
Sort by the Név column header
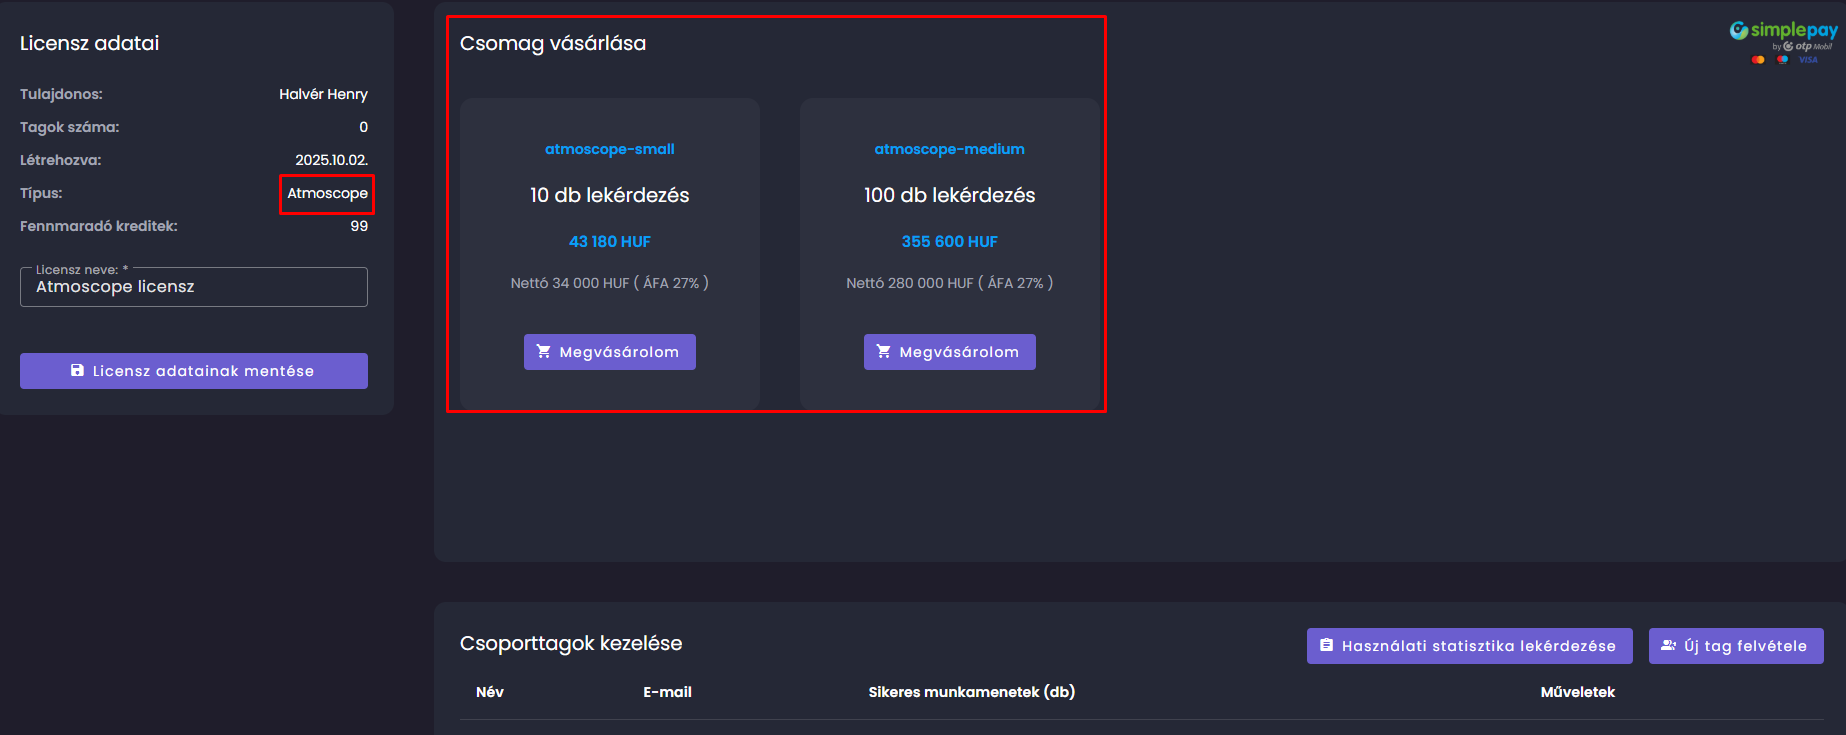pos(490,692)
